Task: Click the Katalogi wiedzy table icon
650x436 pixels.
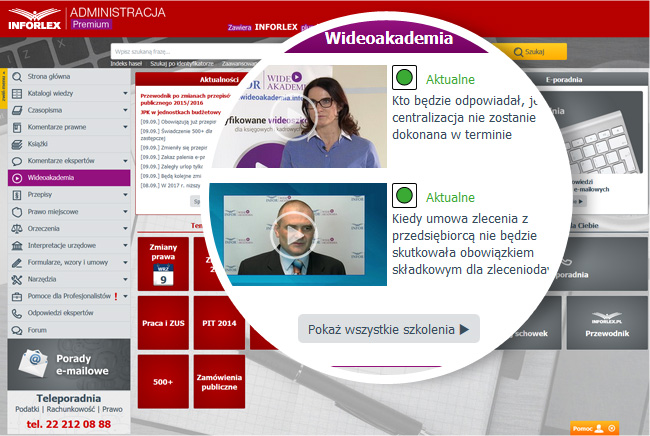Action: [17, 94]
